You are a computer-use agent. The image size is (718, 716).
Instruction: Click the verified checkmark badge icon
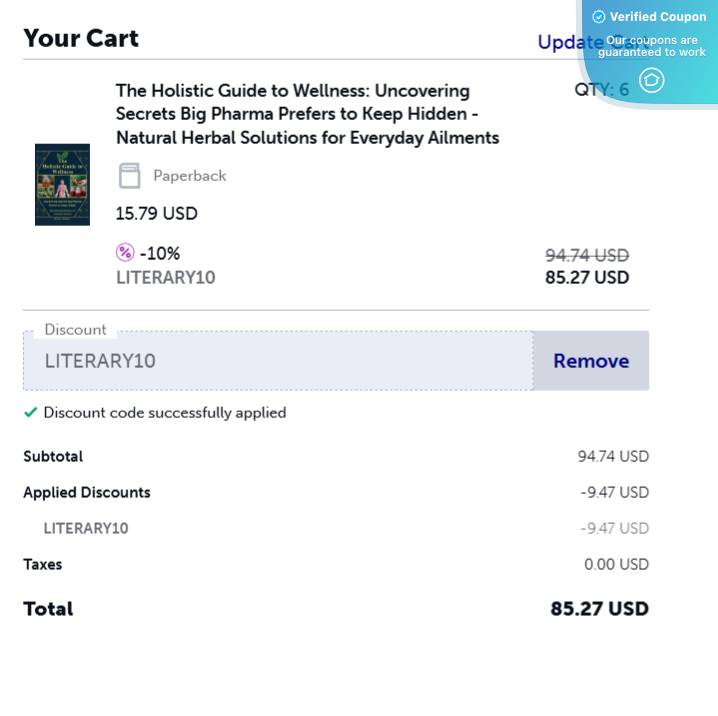pyautogui.click(x=599, y=17)
